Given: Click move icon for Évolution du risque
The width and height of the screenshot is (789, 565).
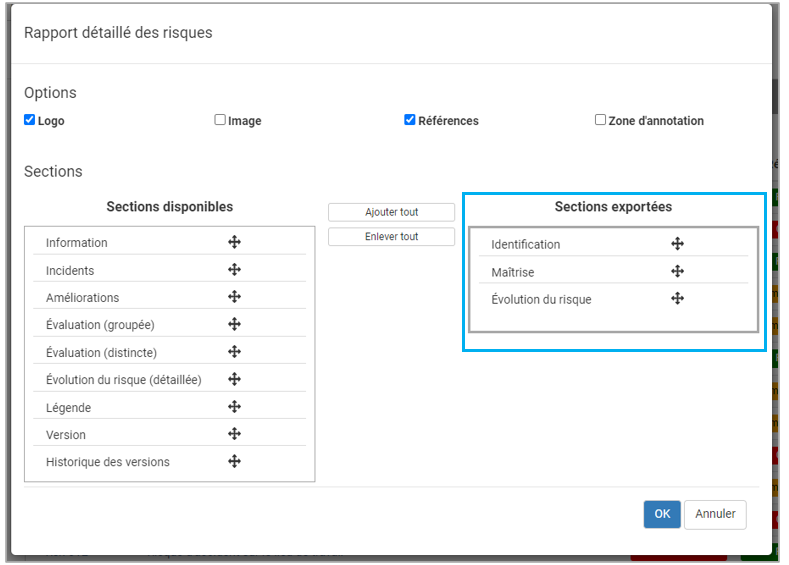Looking at the screenshot, I should click(x=677, y=298).
